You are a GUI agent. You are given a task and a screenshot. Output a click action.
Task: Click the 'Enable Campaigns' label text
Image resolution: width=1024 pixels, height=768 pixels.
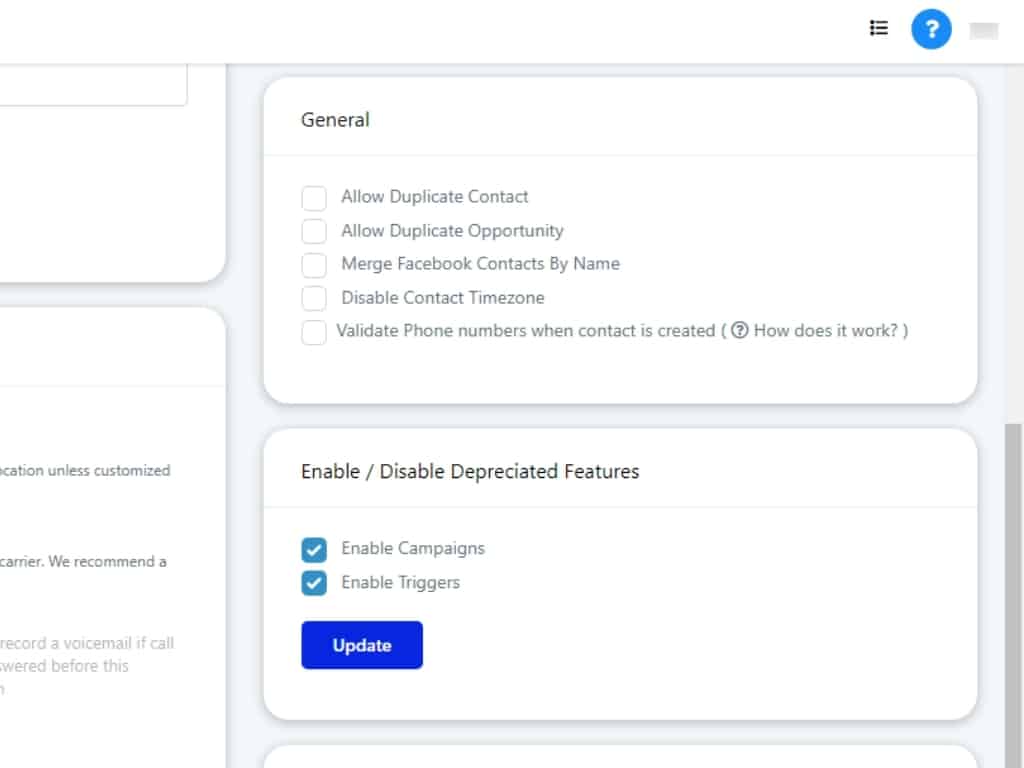pos(412,549)
